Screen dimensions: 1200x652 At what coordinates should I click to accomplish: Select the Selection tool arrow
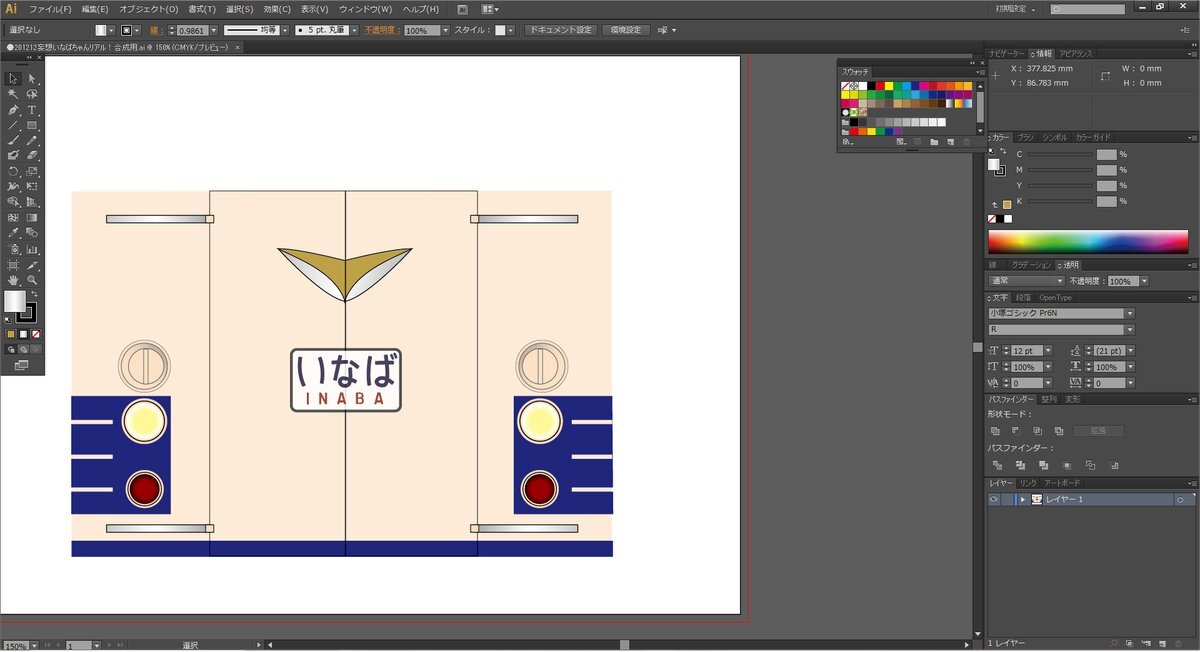tap(14, 79)
